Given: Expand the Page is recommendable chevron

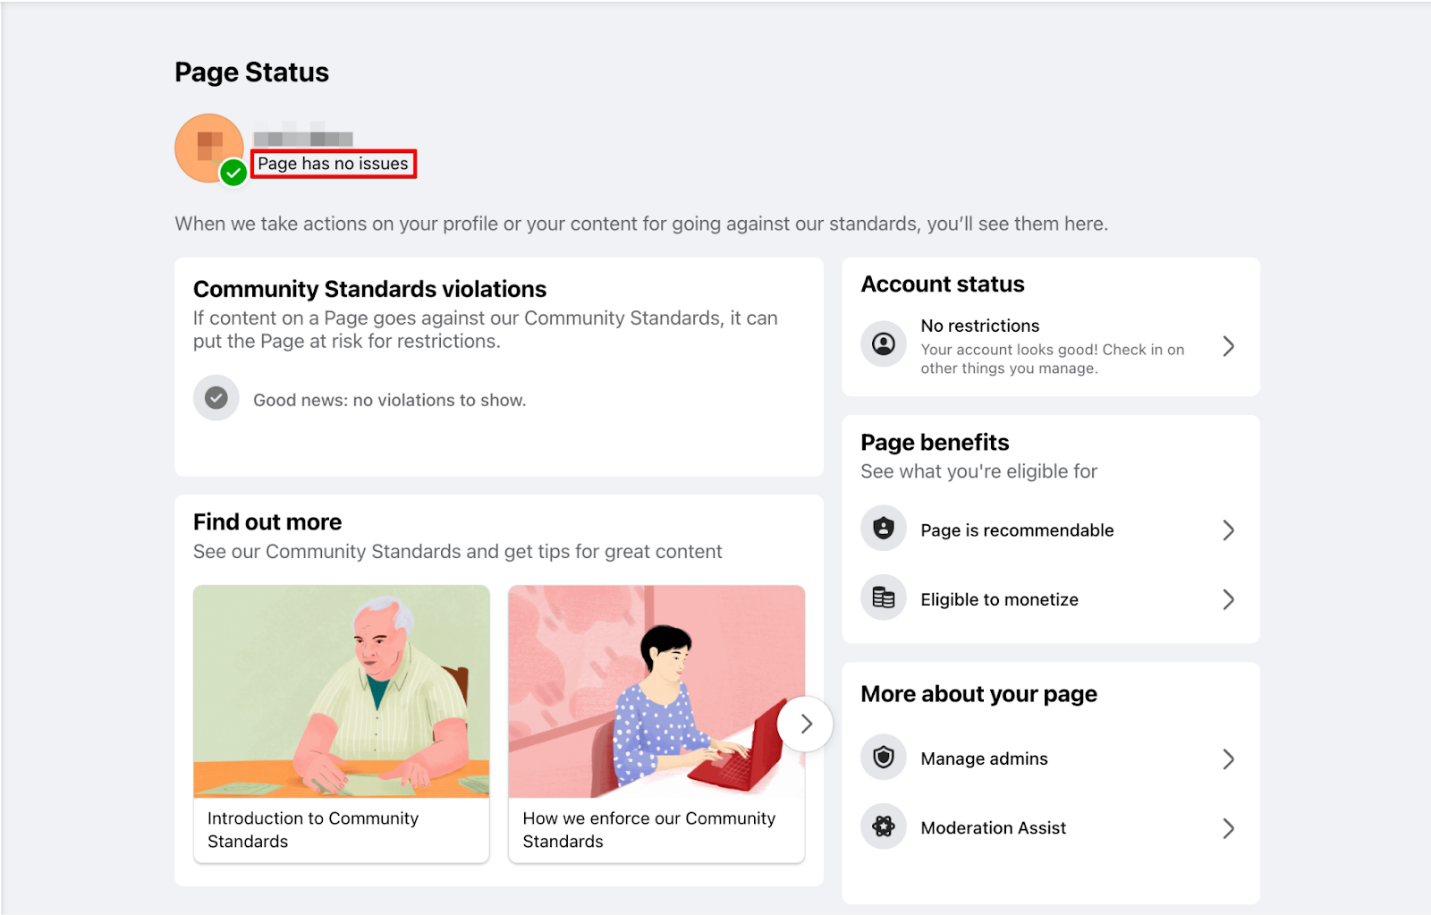Looking at the screenshot, I should (1229, 530).
